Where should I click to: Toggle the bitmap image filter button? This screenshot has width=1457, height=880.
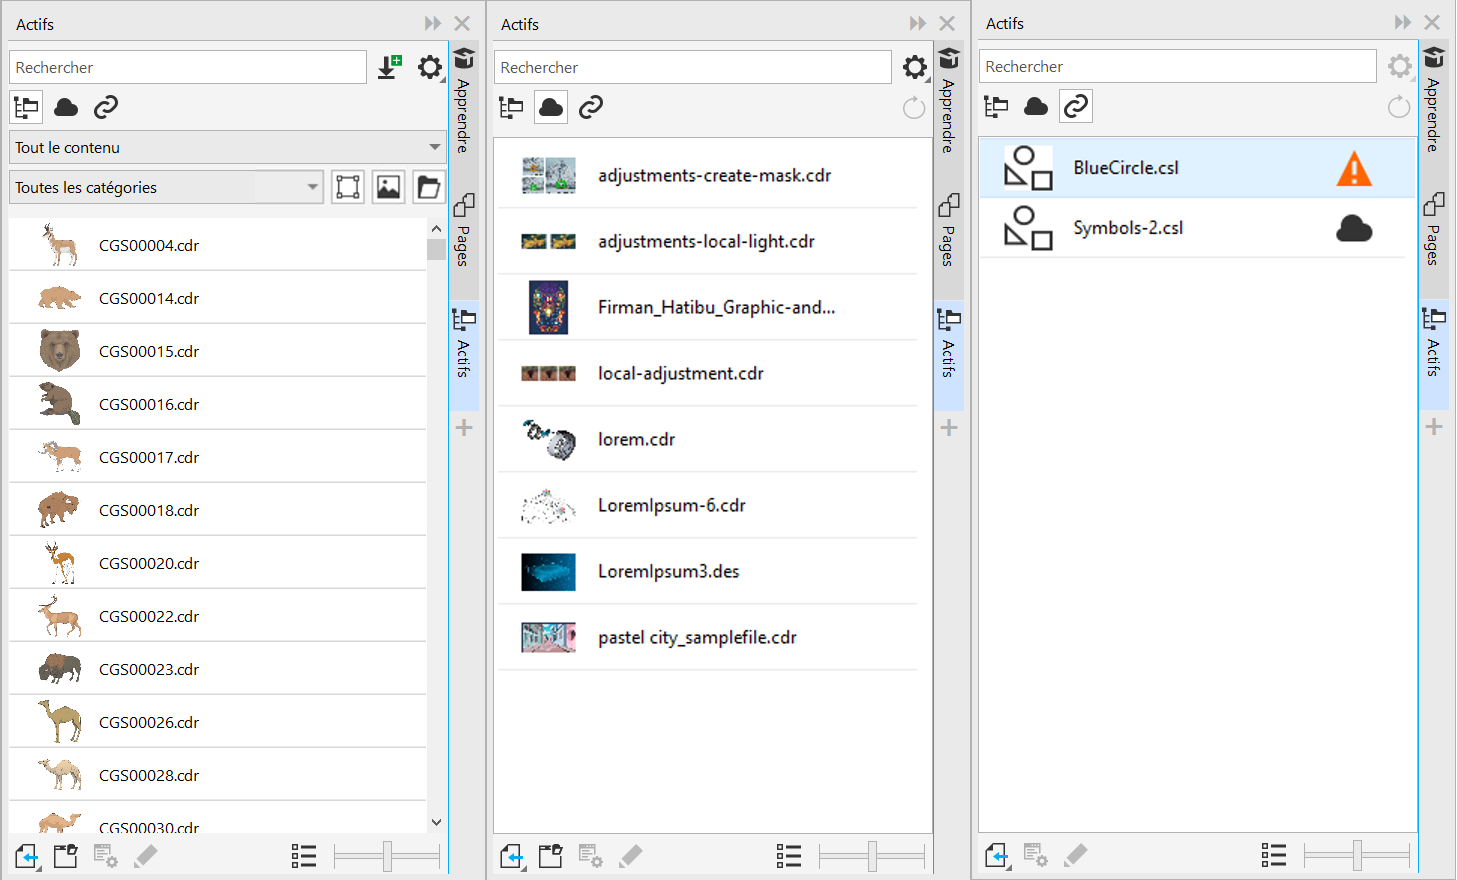(x=388, y=187)
